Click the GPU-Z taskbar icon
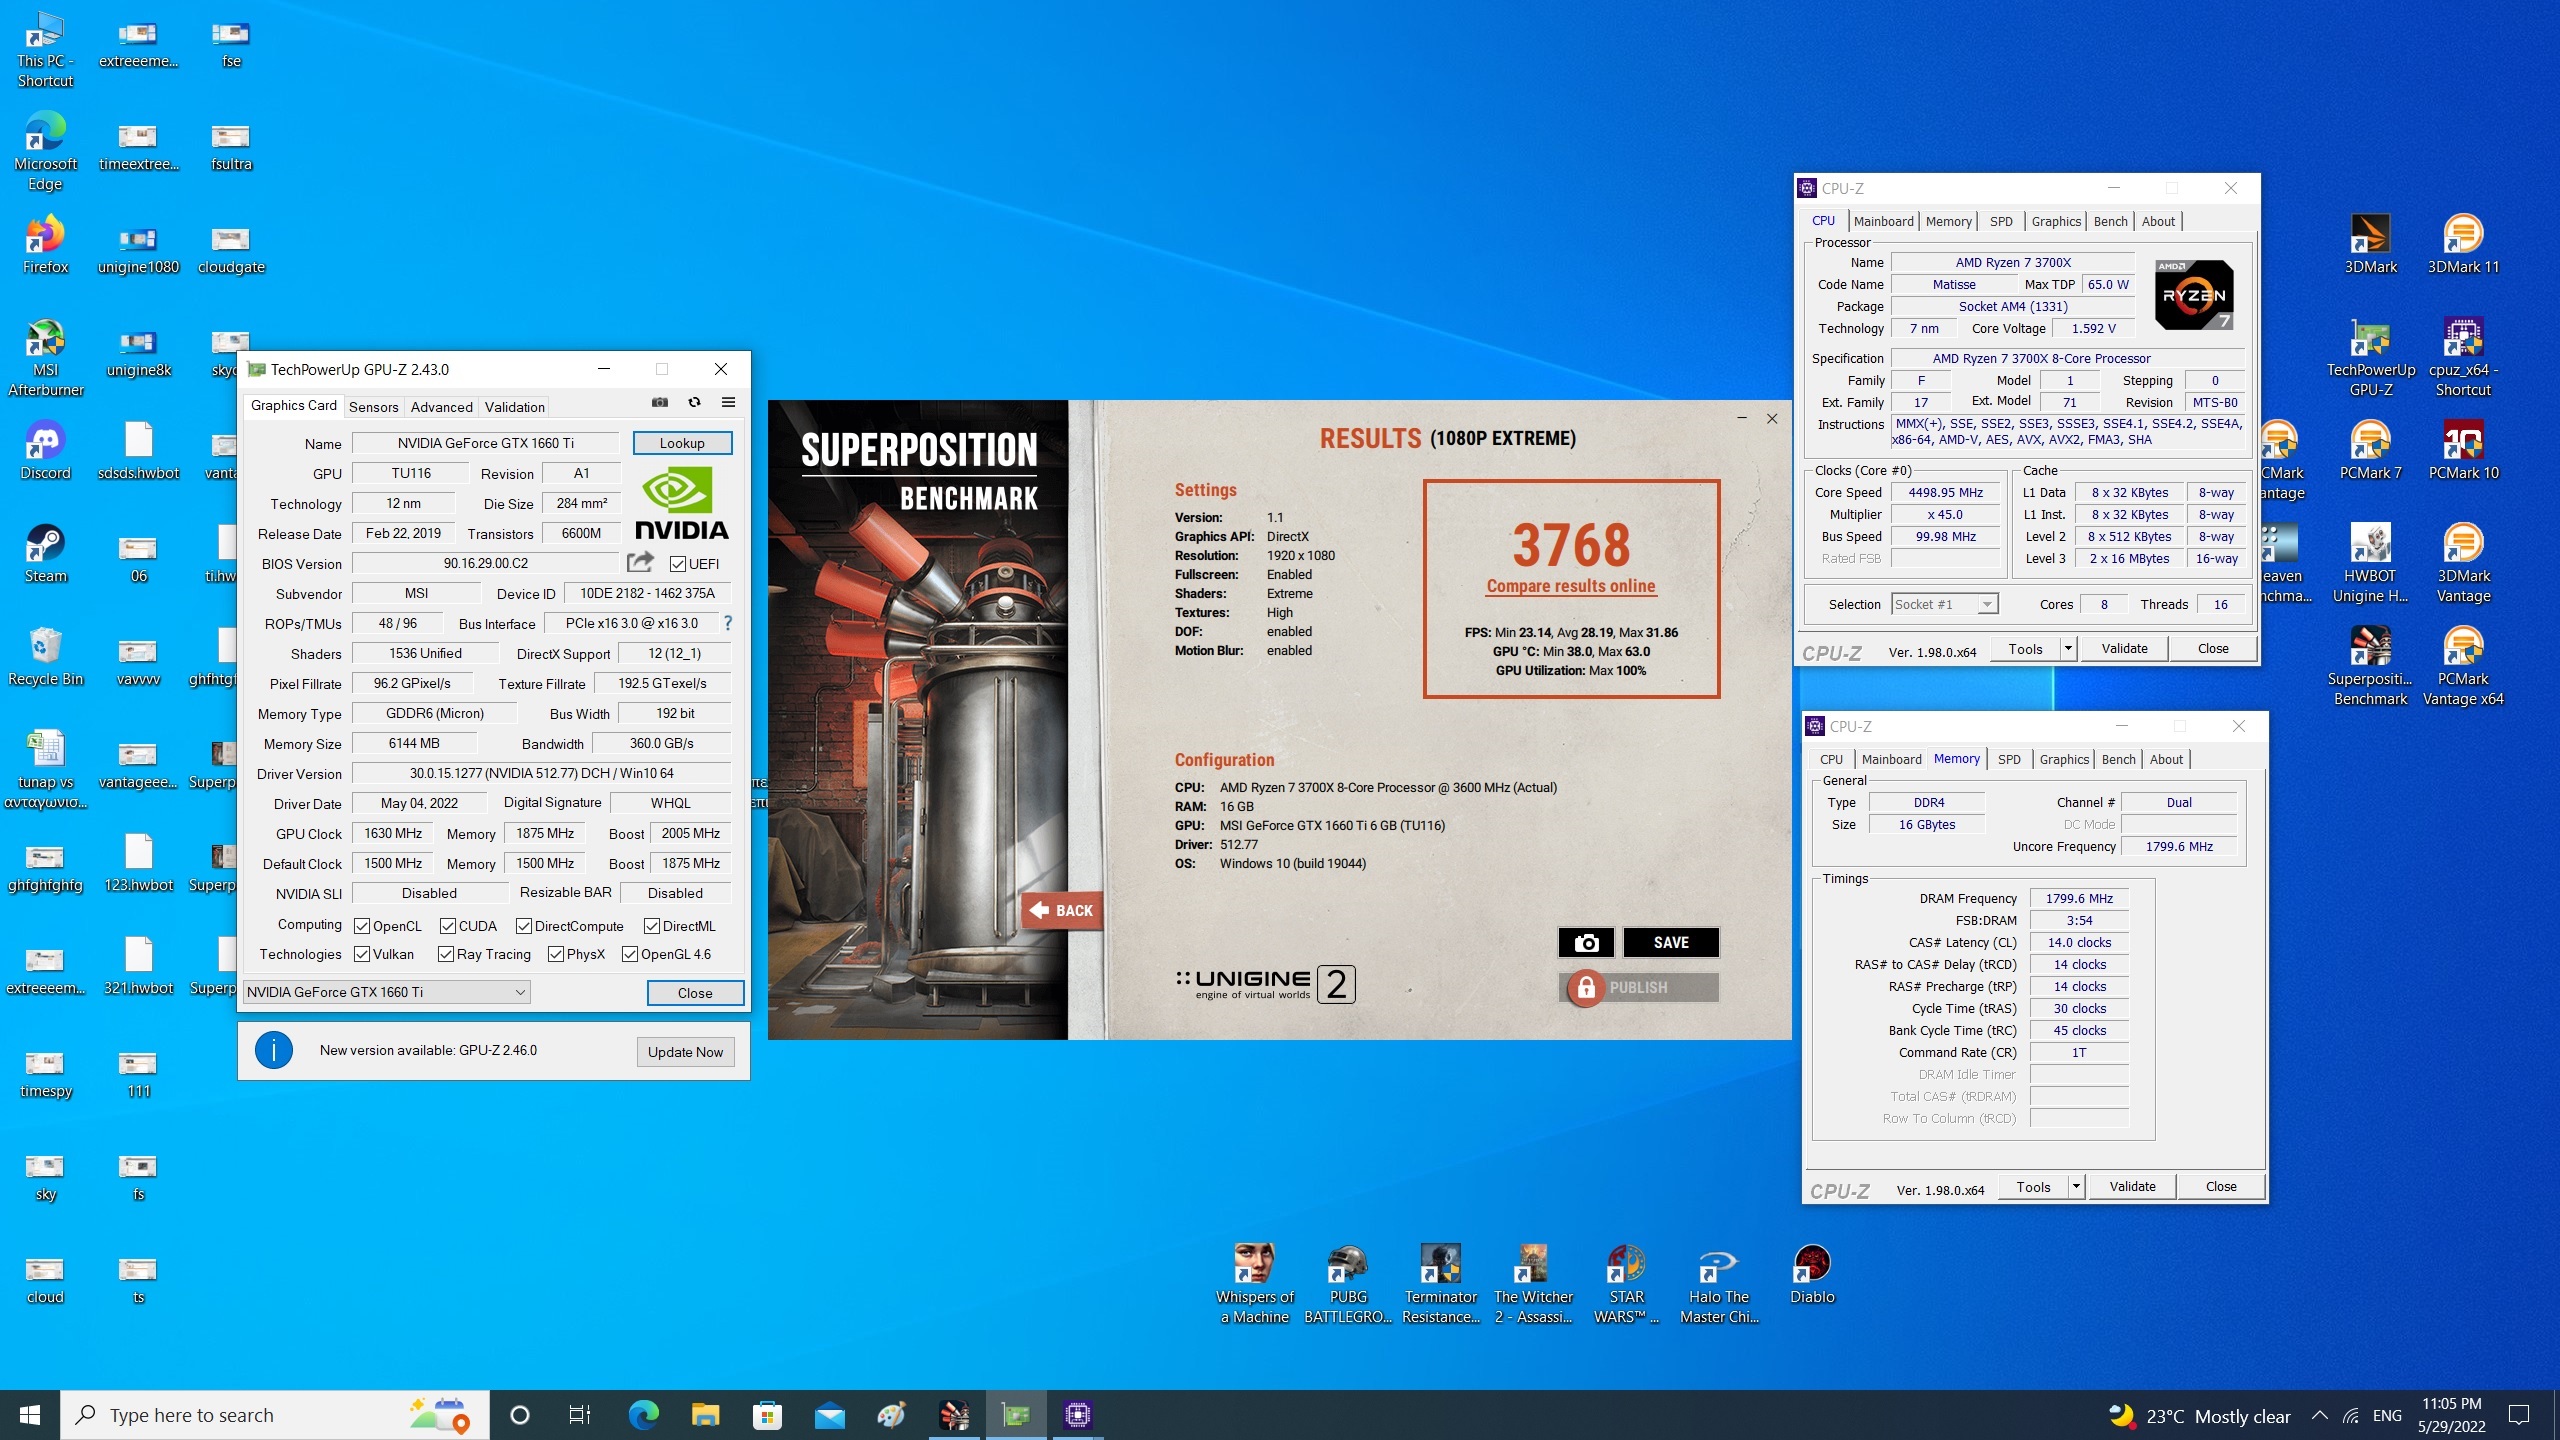The image size is (2560, 1440). coord(1016,1415)
